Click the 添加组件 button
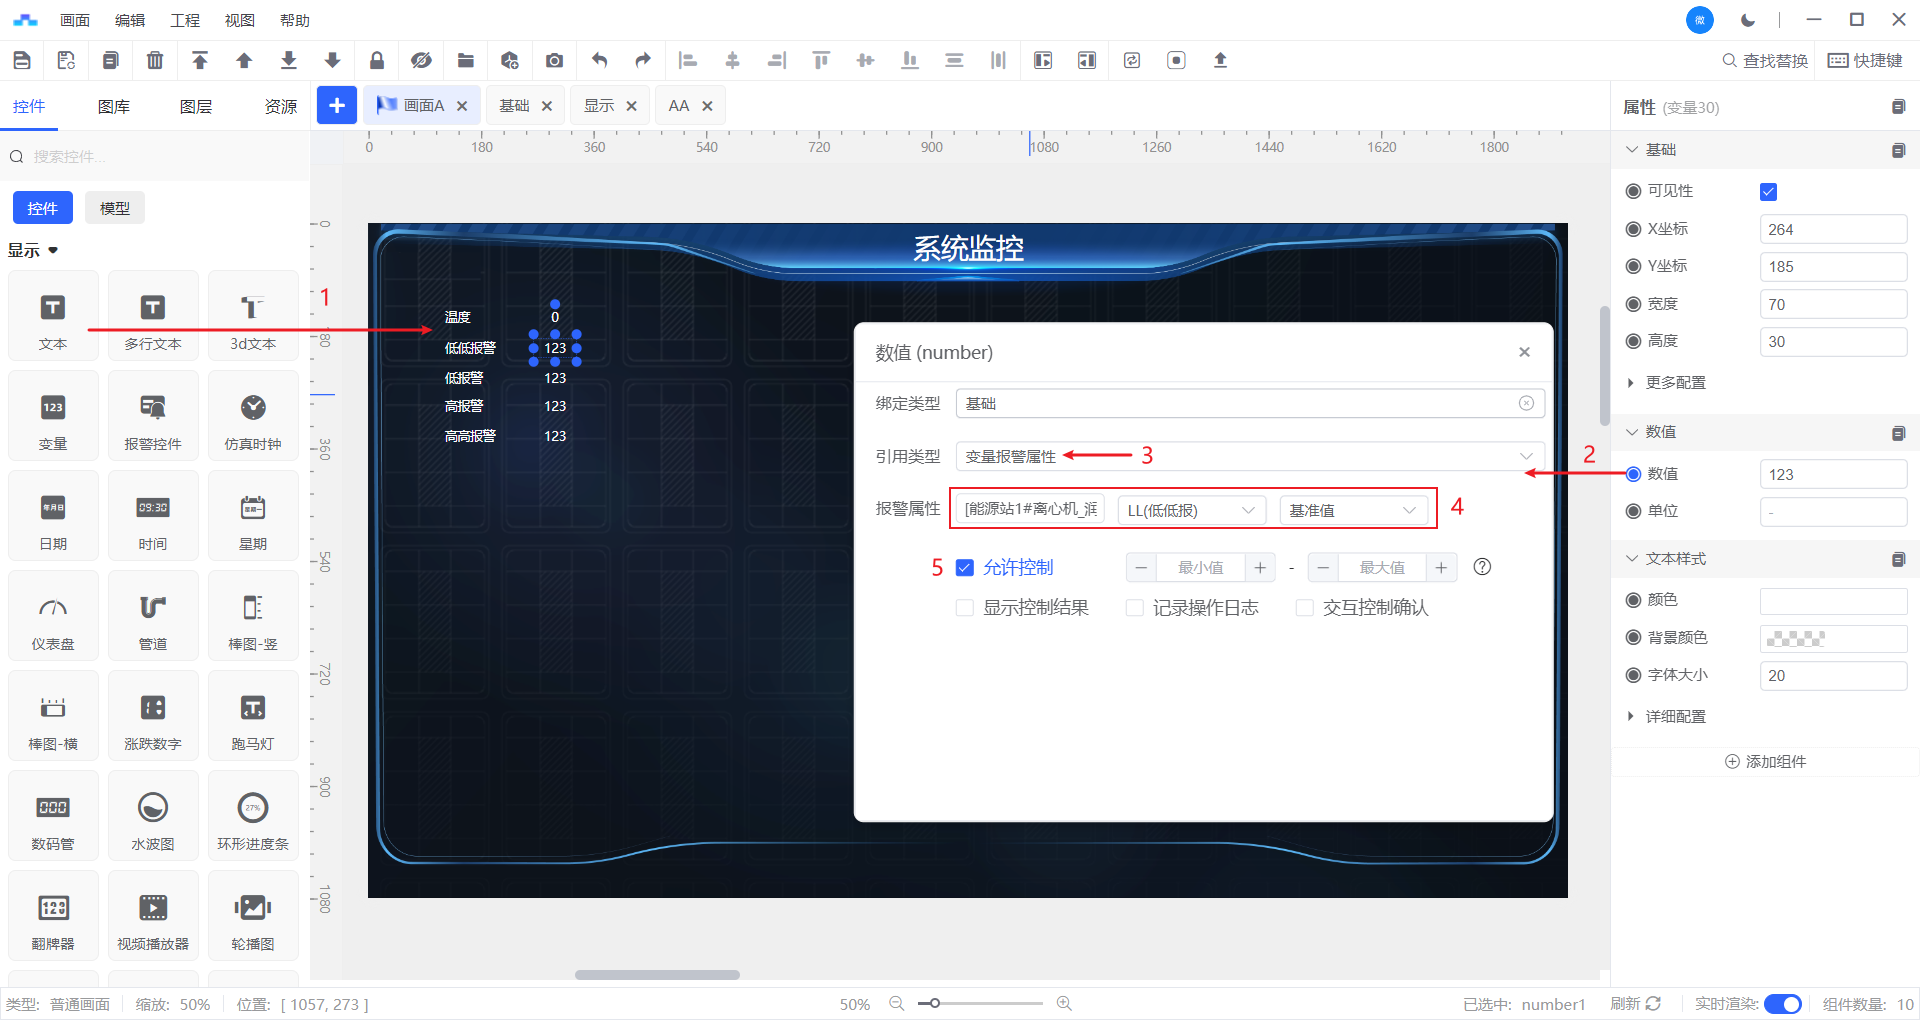 (1765, 762)
